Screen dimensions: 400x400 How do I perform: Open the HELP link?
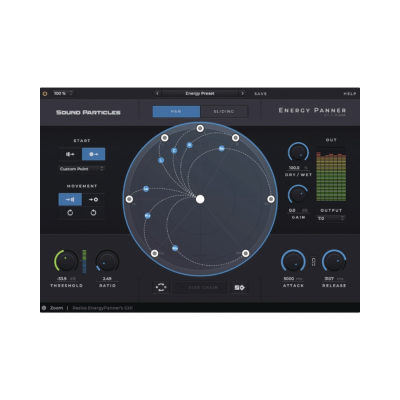coord(350,94)
